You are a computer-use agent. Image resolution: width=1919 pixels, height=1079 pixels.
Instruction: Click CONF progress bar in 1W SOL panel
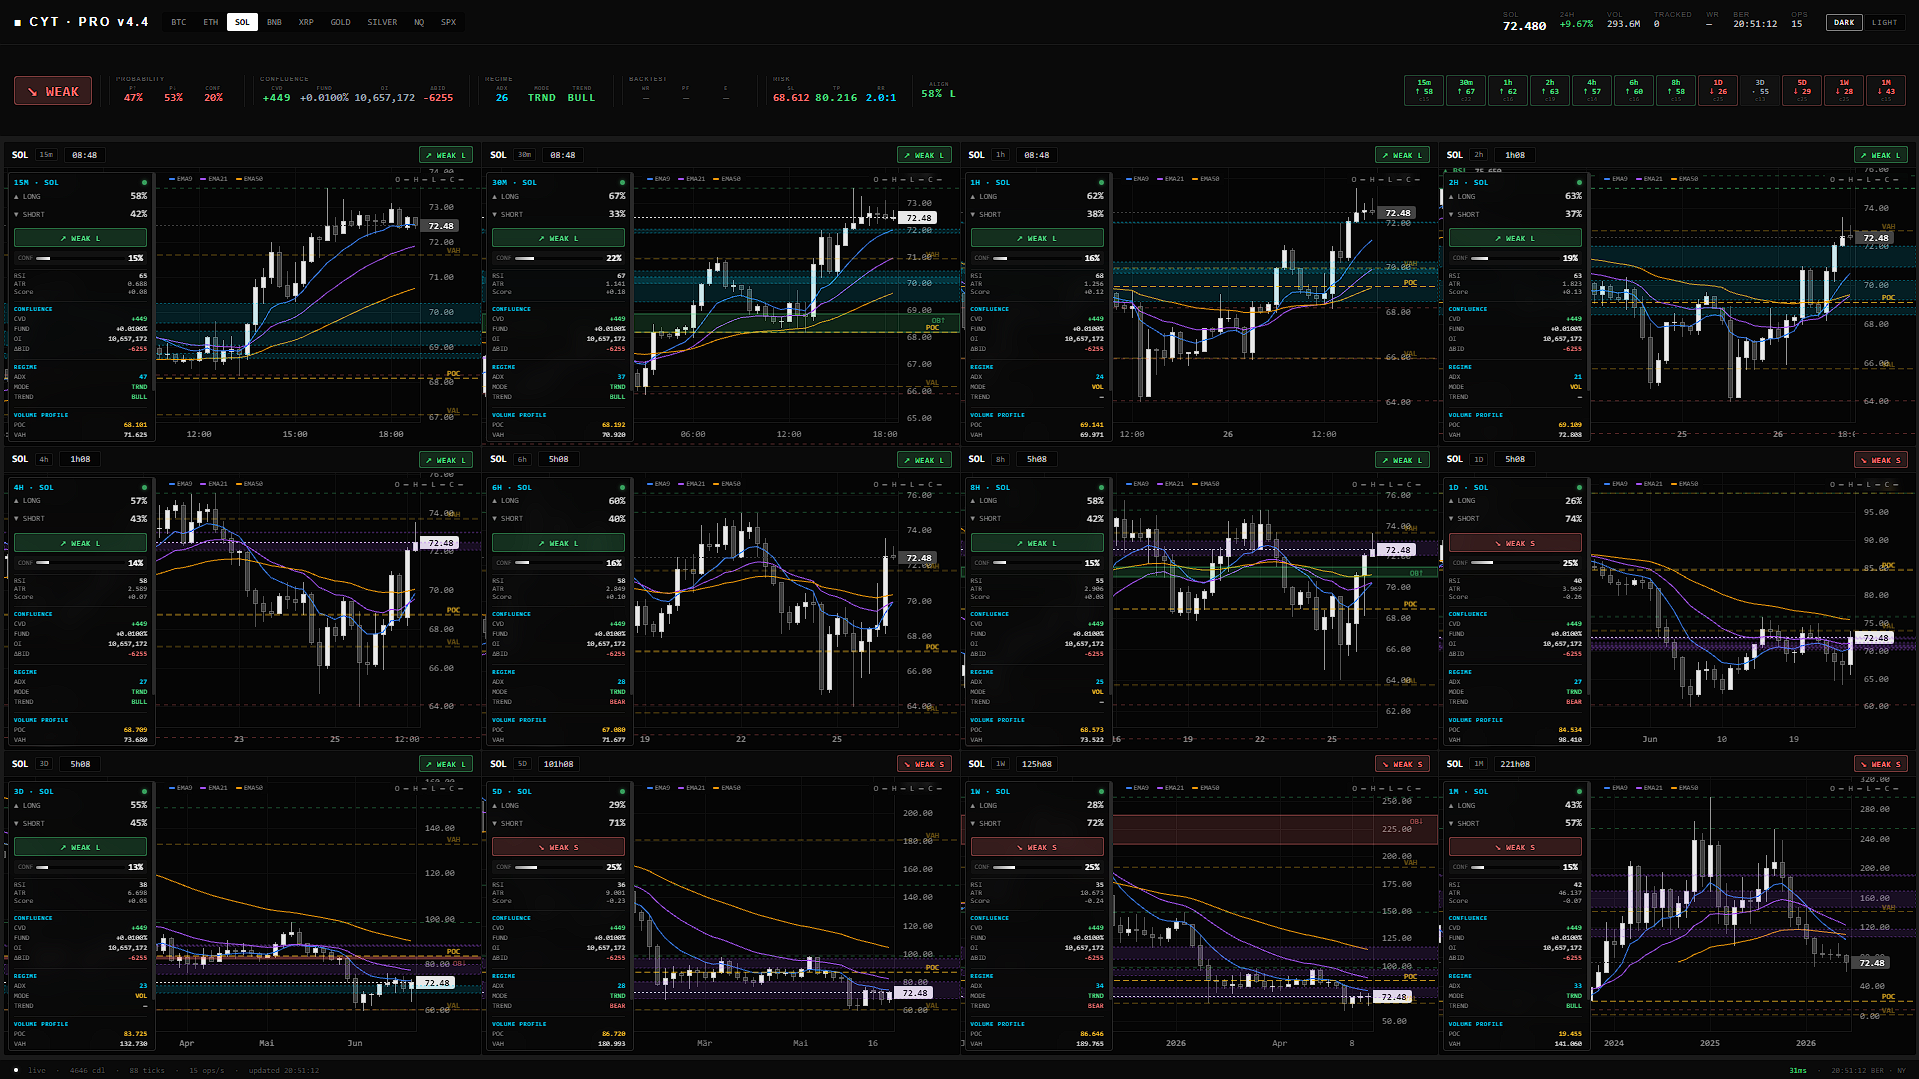(1037, 867)
